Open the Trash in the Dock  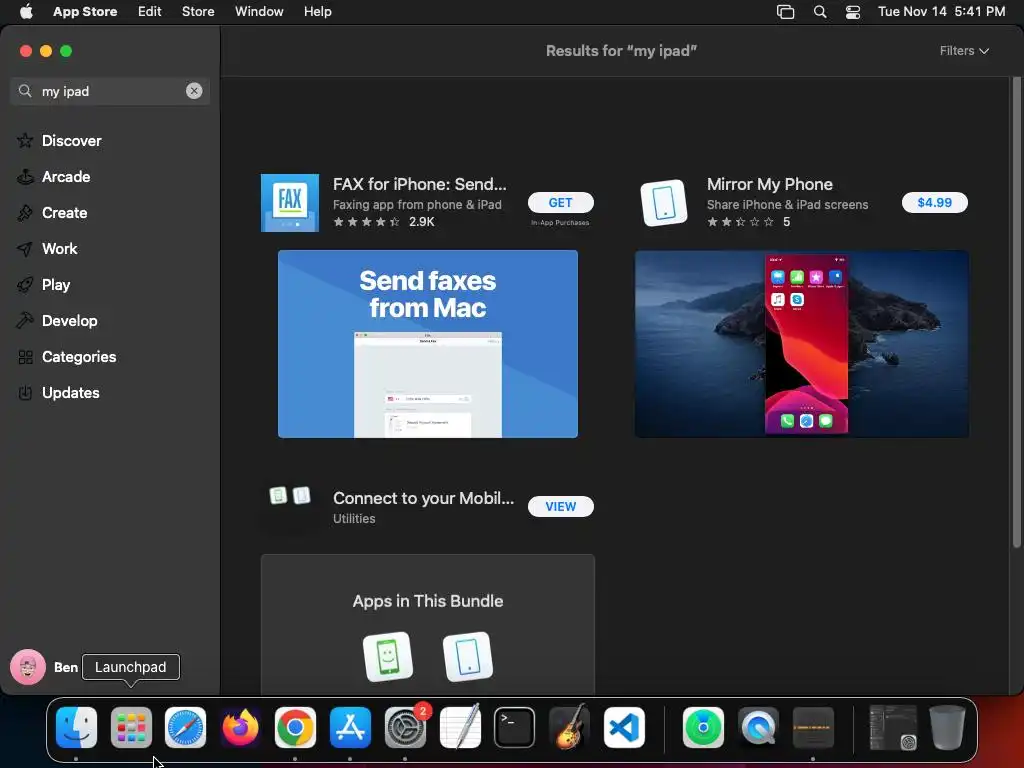click(x=947, y=728)
